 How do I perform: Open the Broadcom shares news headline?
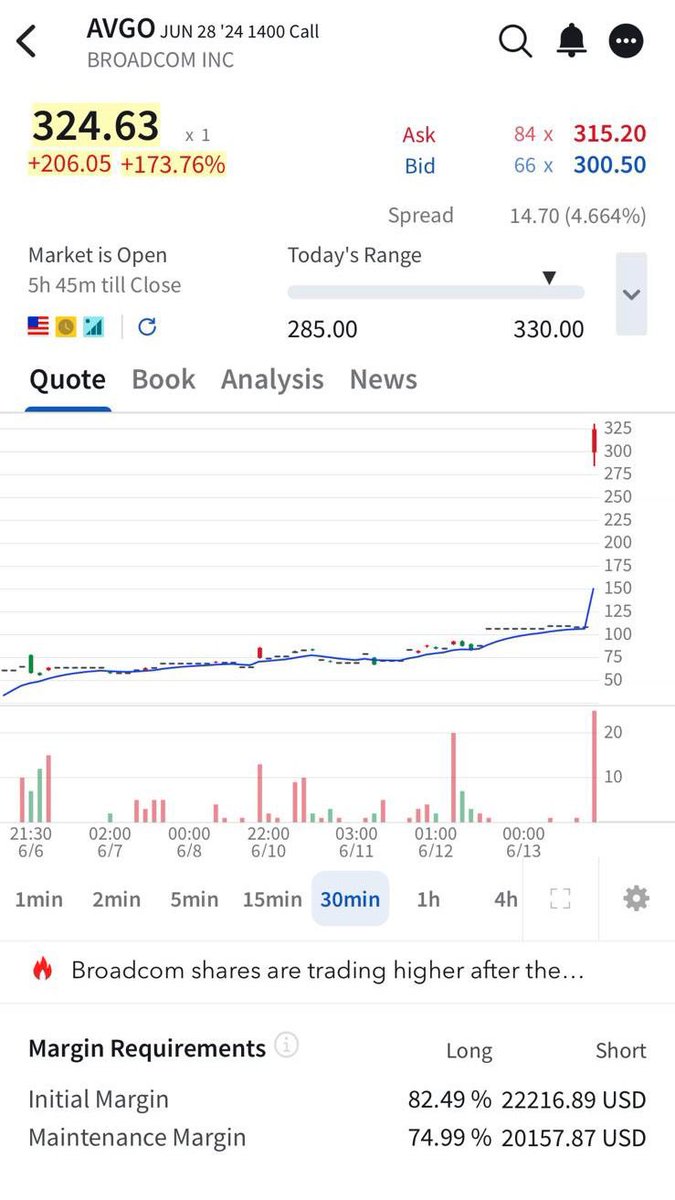coord(327,970)
